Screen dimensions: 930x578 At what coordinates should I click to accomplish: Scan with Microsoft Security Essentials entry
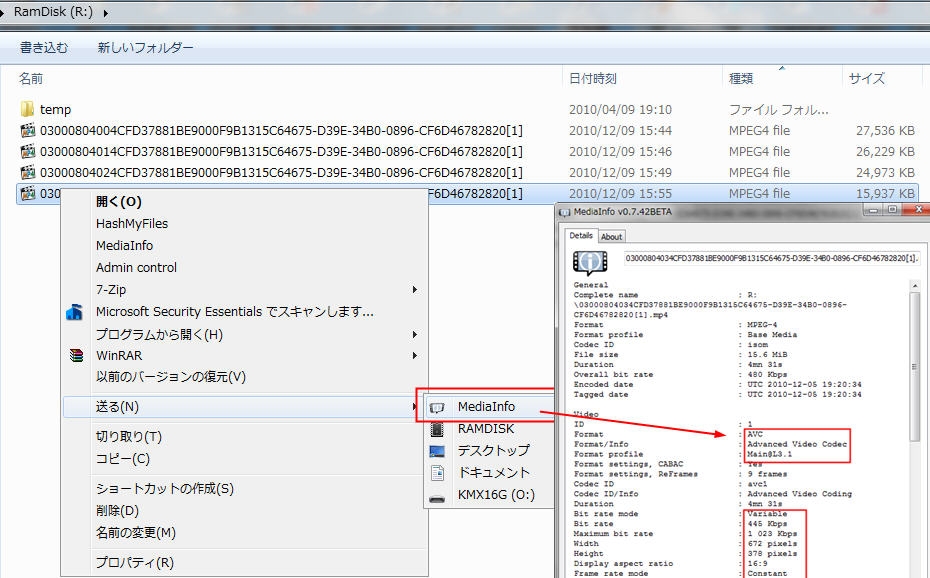click(x=235, y=312)
